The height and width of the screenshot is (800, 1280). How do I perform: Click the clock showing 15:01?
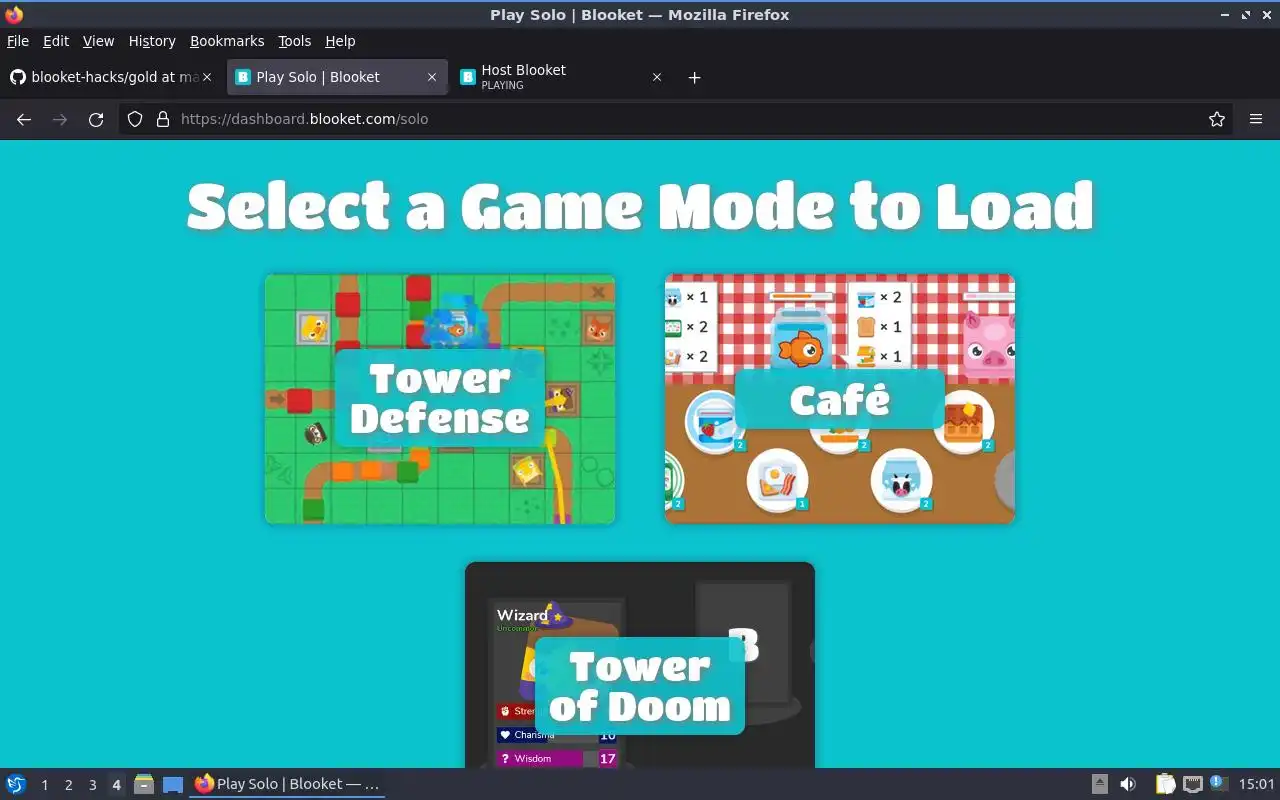[1256, 784]
